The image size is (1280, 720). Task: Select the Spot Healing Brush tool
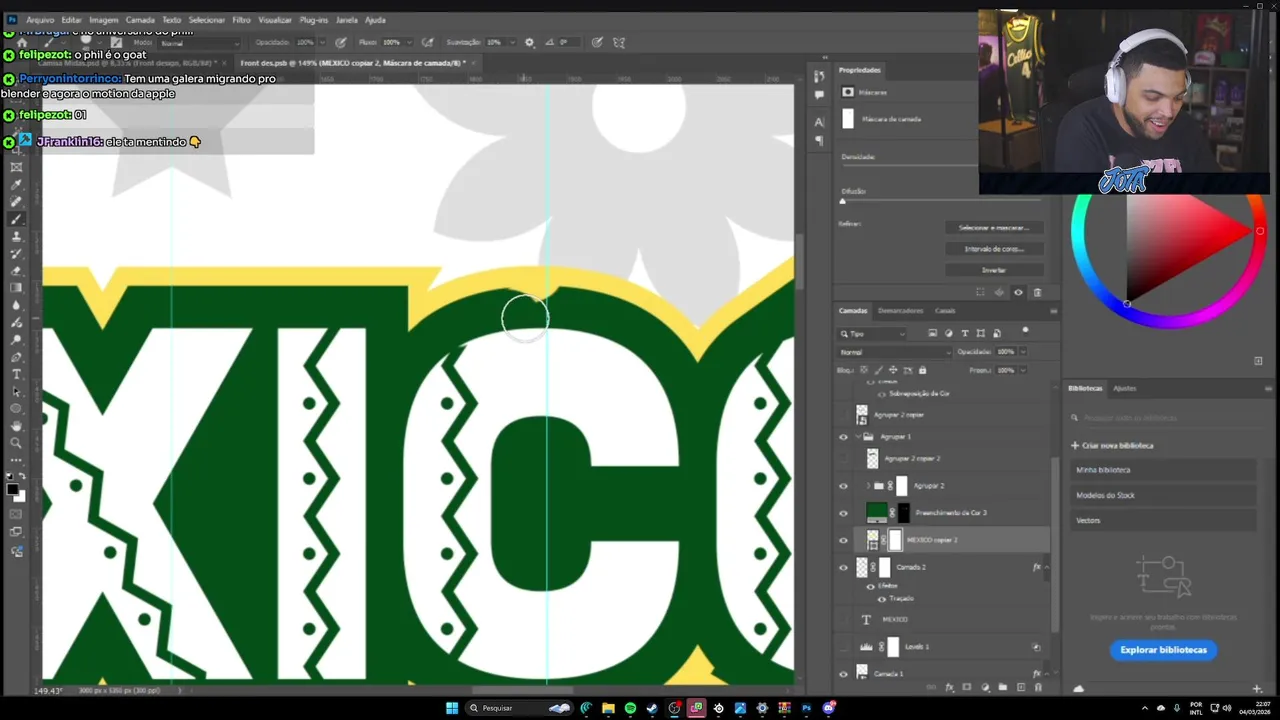(x=16, y=201)
